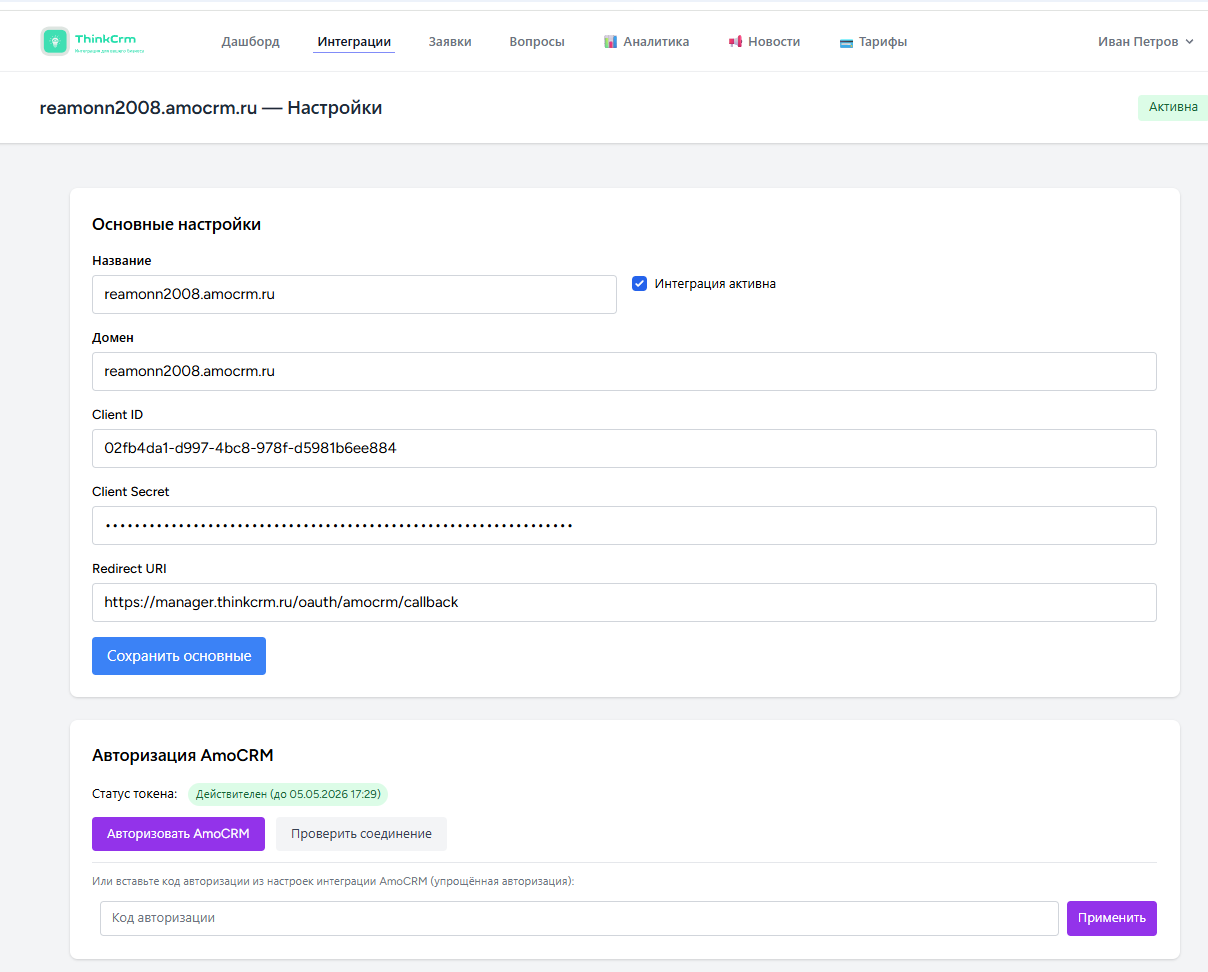This screenshot has height=972, width=1208.
Task: Click the Активна status badge
Action: click(1173, 108)
